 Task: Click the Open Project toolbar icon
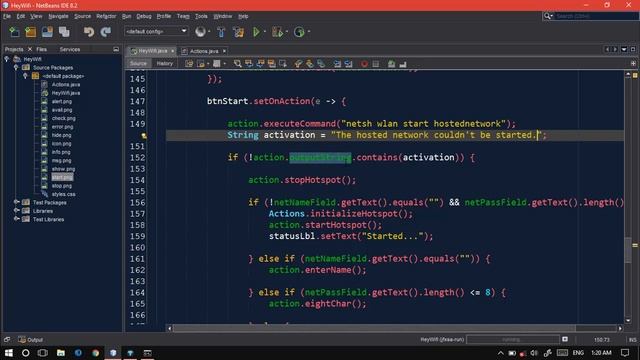[47, 32]
